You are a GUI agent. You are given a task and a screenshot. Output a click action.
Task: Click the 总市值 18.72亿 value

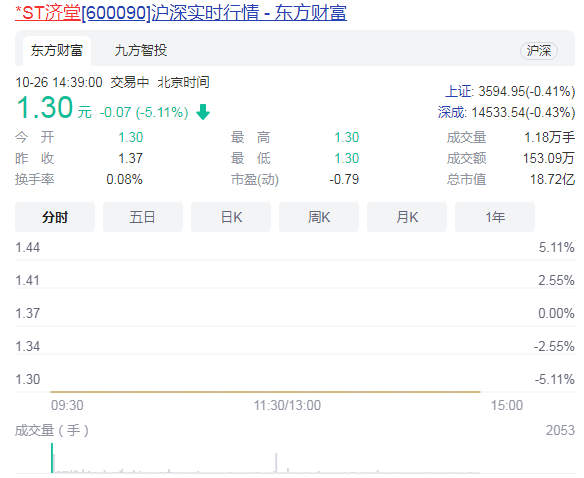[x=552, y=180]
